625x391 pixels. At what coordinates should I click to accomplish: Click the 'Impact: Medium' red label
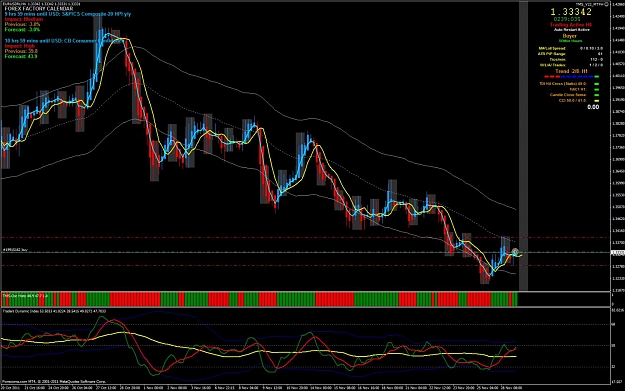(x=24, y=19)
